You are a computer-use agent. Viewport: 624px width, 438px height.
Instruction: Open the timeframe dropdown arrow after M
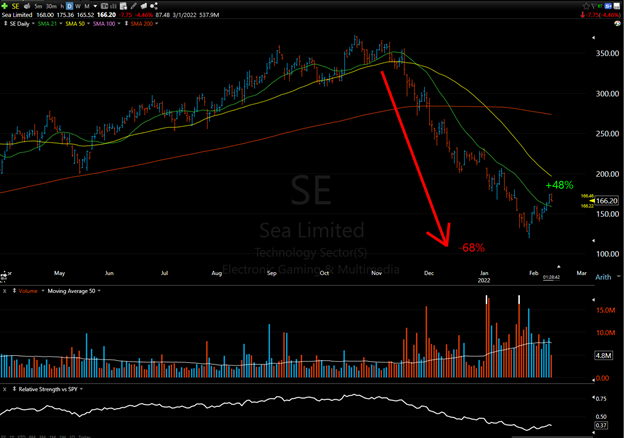[95, 6]
